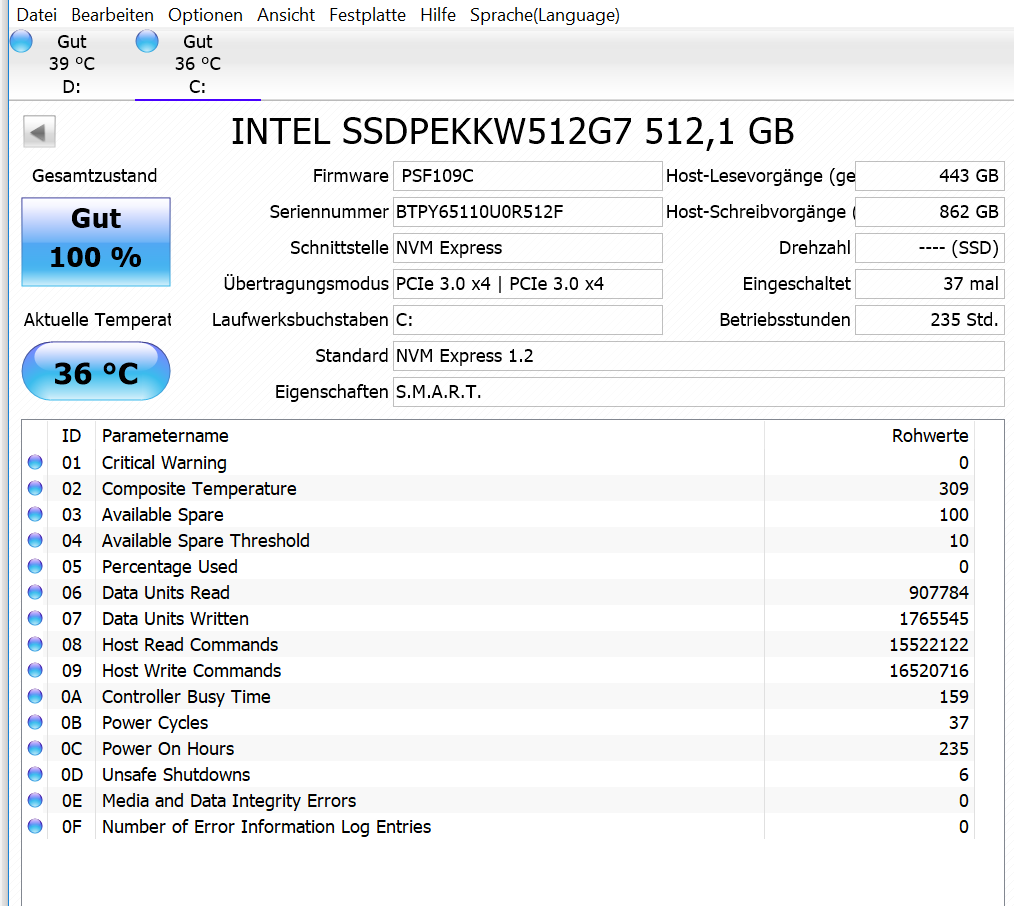Click the ID column header
1014x906 pixels.
71,436
